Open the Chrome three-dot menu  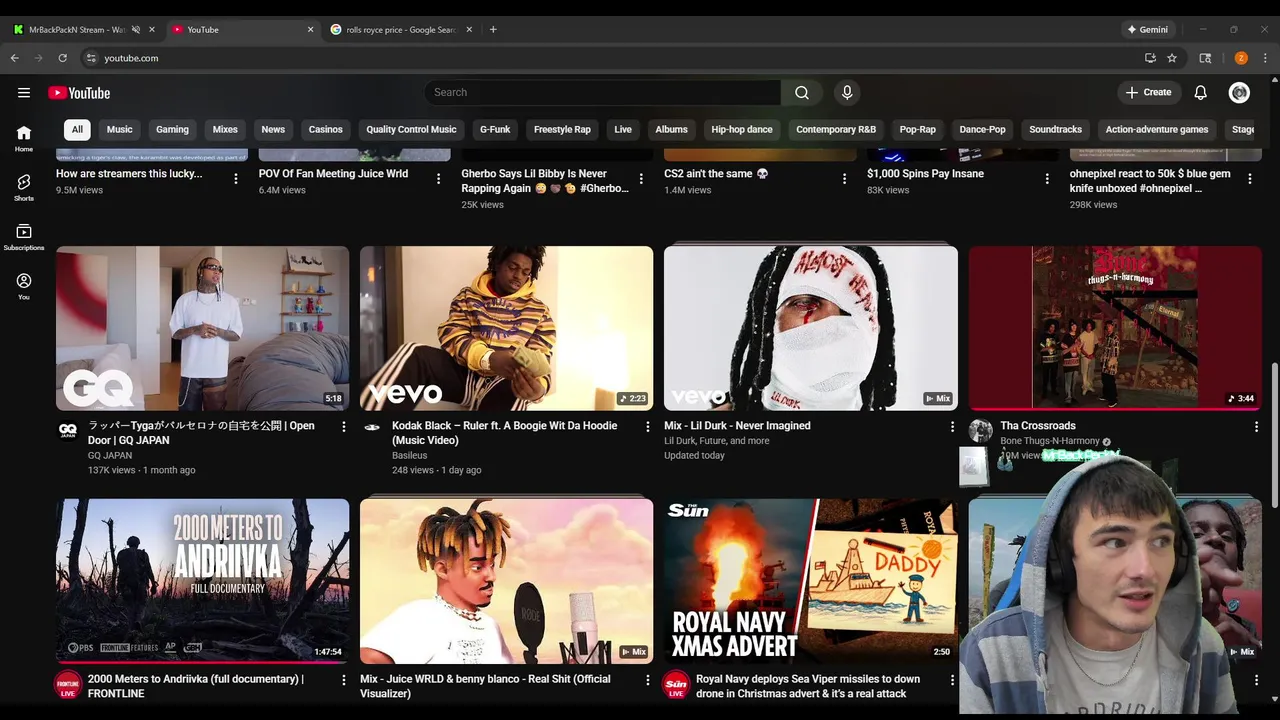pyautogui.click(x=1265, y=58)
